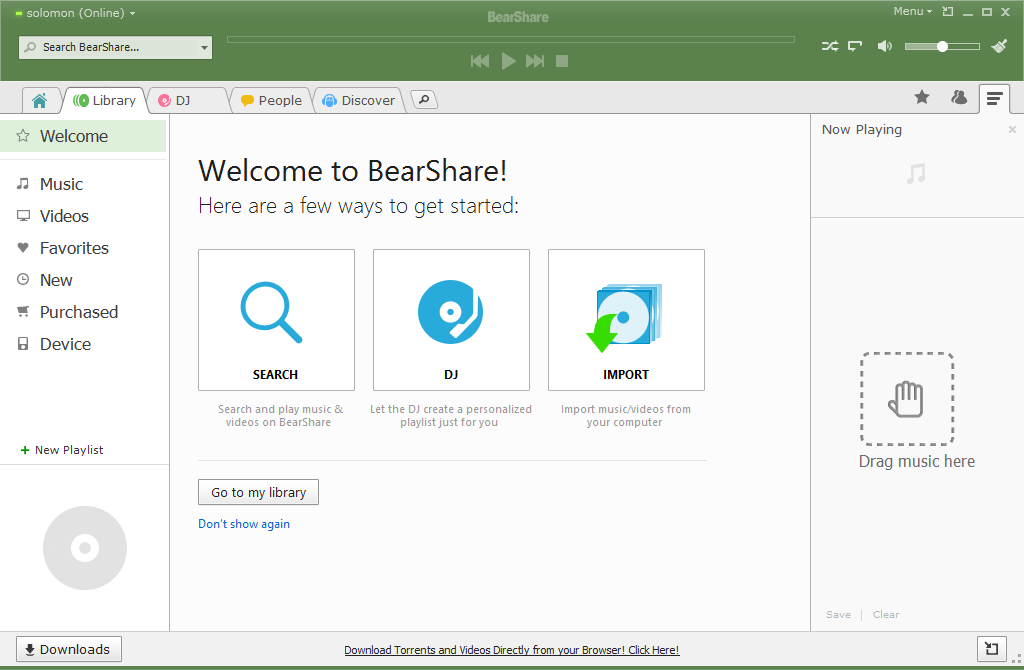
Task: Open the friends people icon
Action: pos(959,97)
